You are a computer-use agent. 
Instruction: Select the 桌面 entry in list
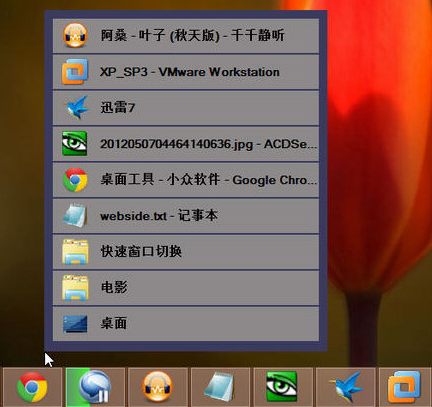(186, 324)
